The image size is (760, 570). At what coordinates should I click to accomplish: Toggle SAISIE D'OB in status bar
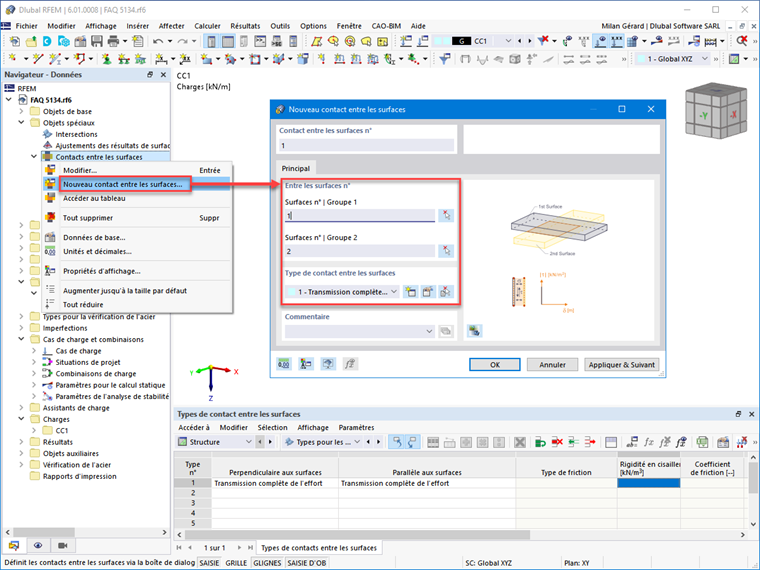coord(307,563)
